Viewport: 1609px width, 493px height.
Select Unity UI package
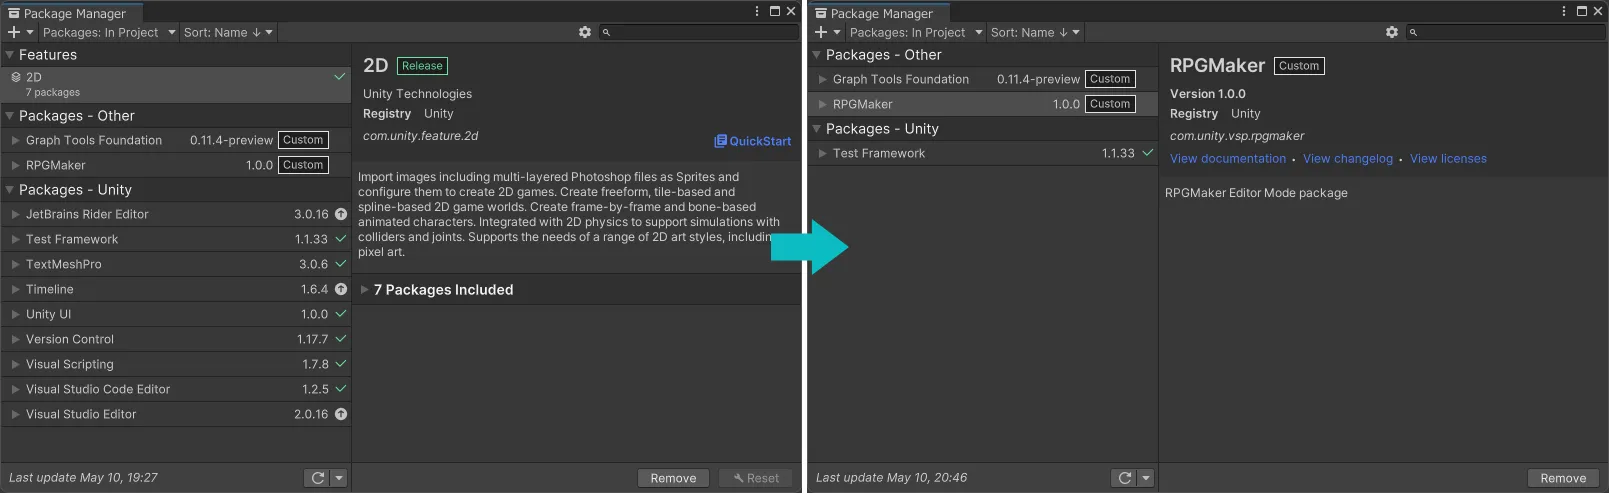click(x=176, y=314)
